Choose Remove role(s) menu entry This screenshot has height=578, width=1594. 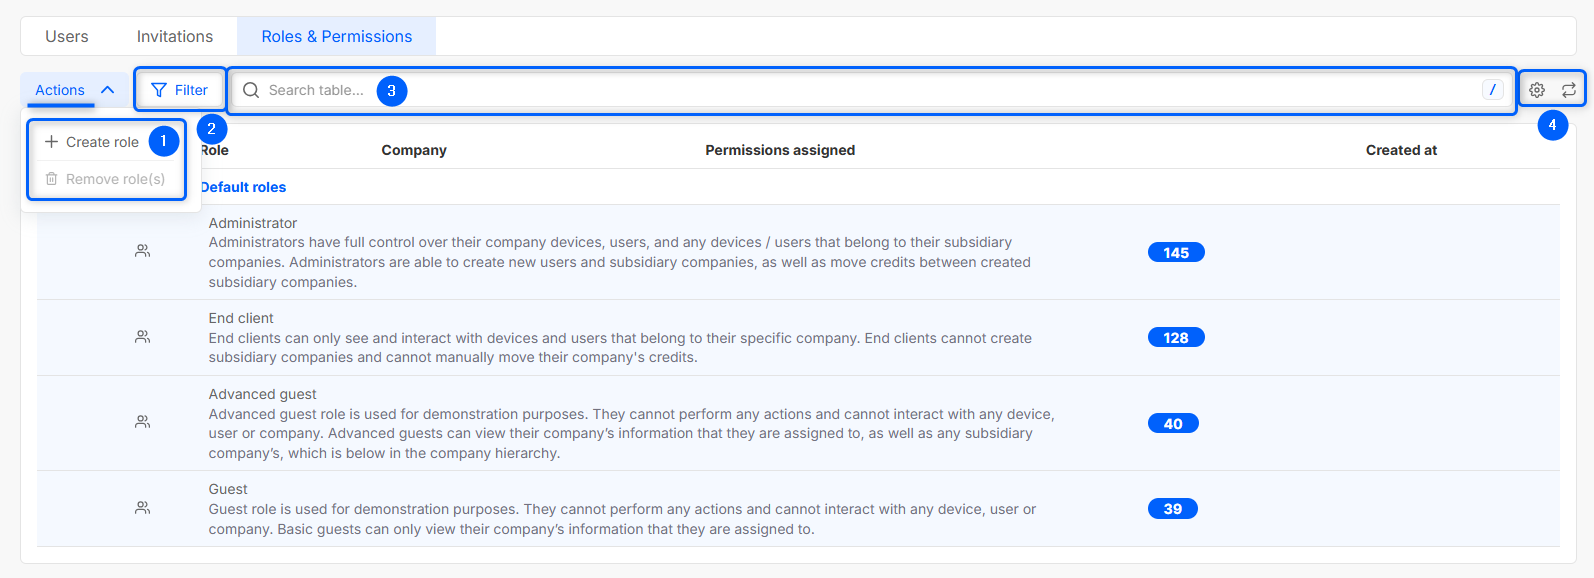105,179
